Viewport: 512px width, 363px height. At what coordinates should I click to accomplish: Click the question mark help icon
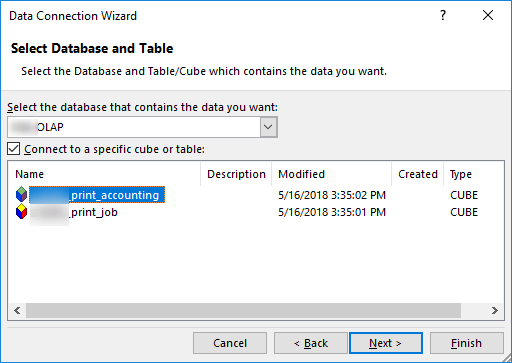point(443,15)
